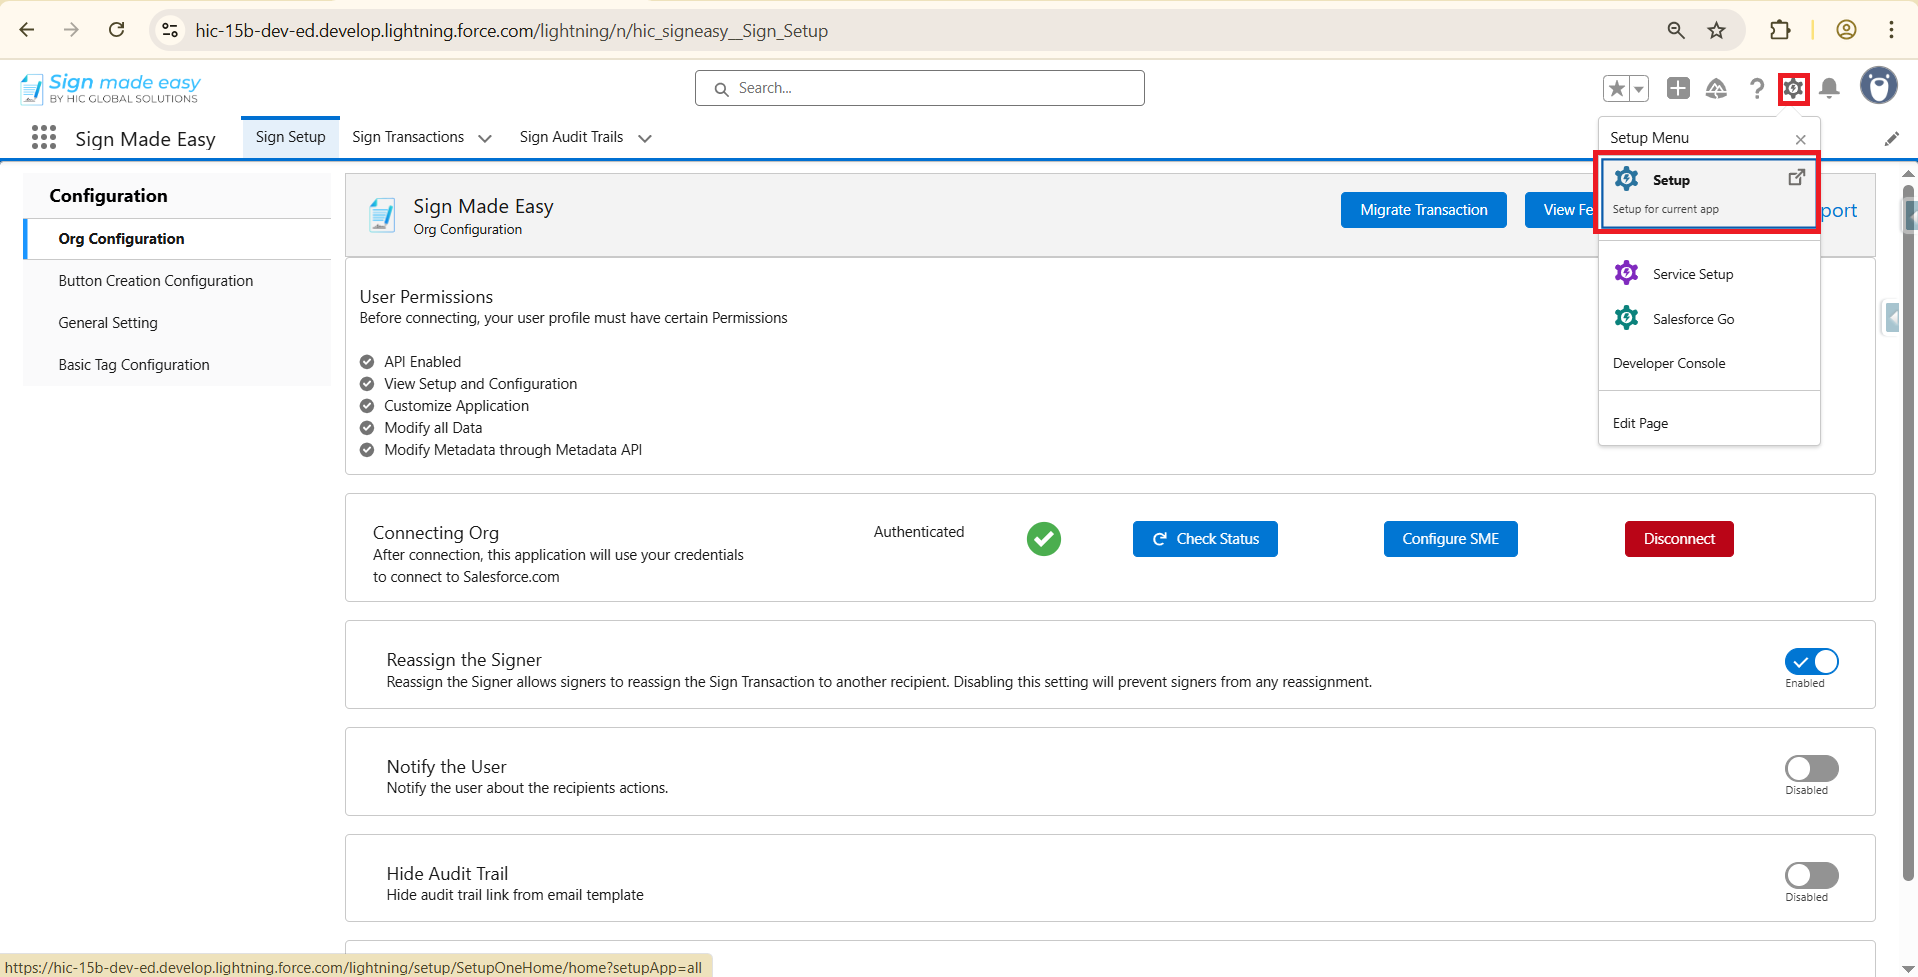Viewport: 1918px width, 977px height.
Task: Turn on Hide Audit Trail toggle
Action: coord(1811,876)
